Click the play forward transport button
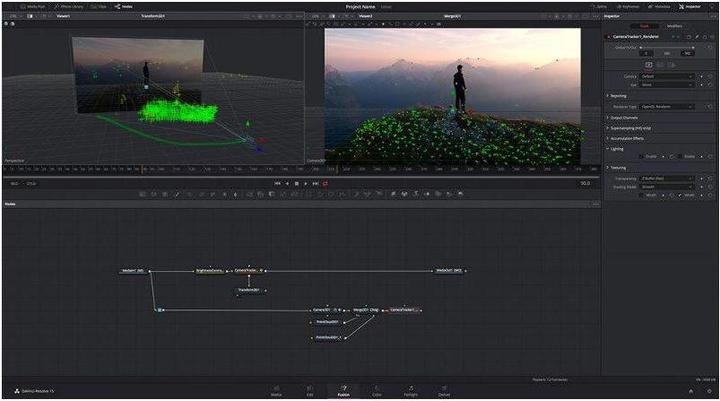 click(x=306, y=183)
